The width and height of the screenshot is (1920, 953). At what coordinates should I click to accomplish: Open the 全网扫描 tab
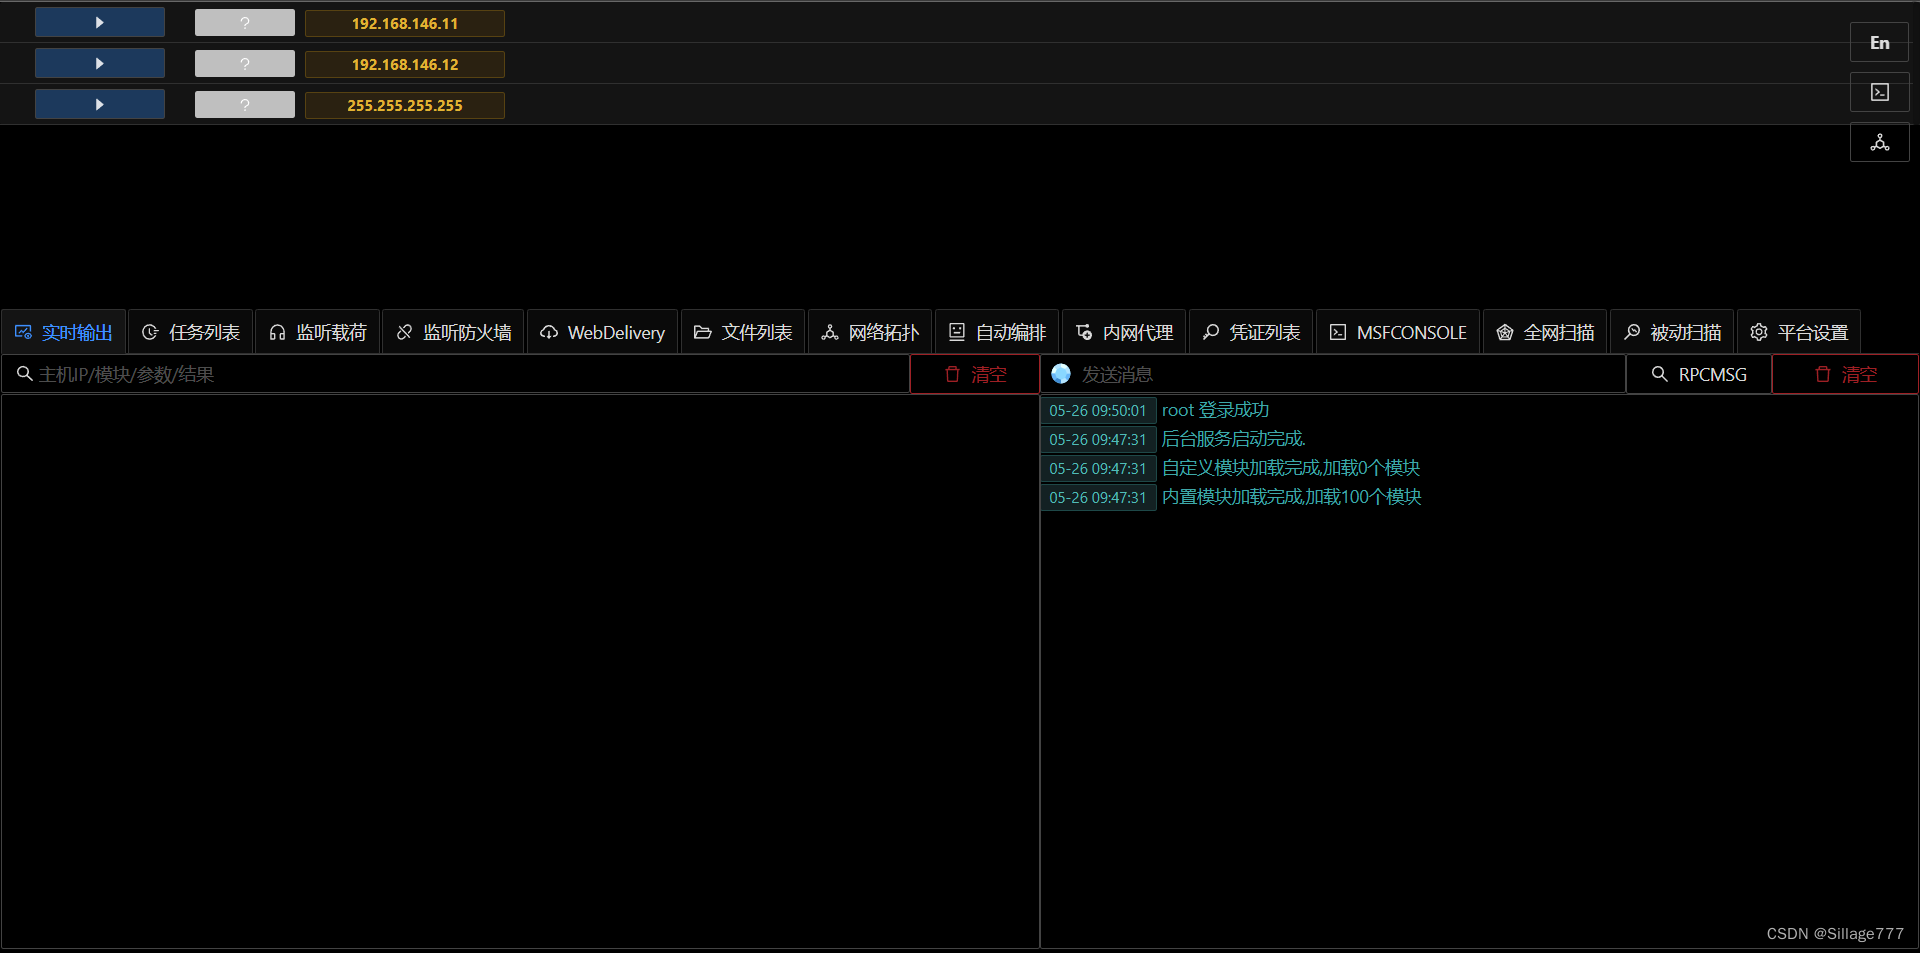tap(1545, 332)
